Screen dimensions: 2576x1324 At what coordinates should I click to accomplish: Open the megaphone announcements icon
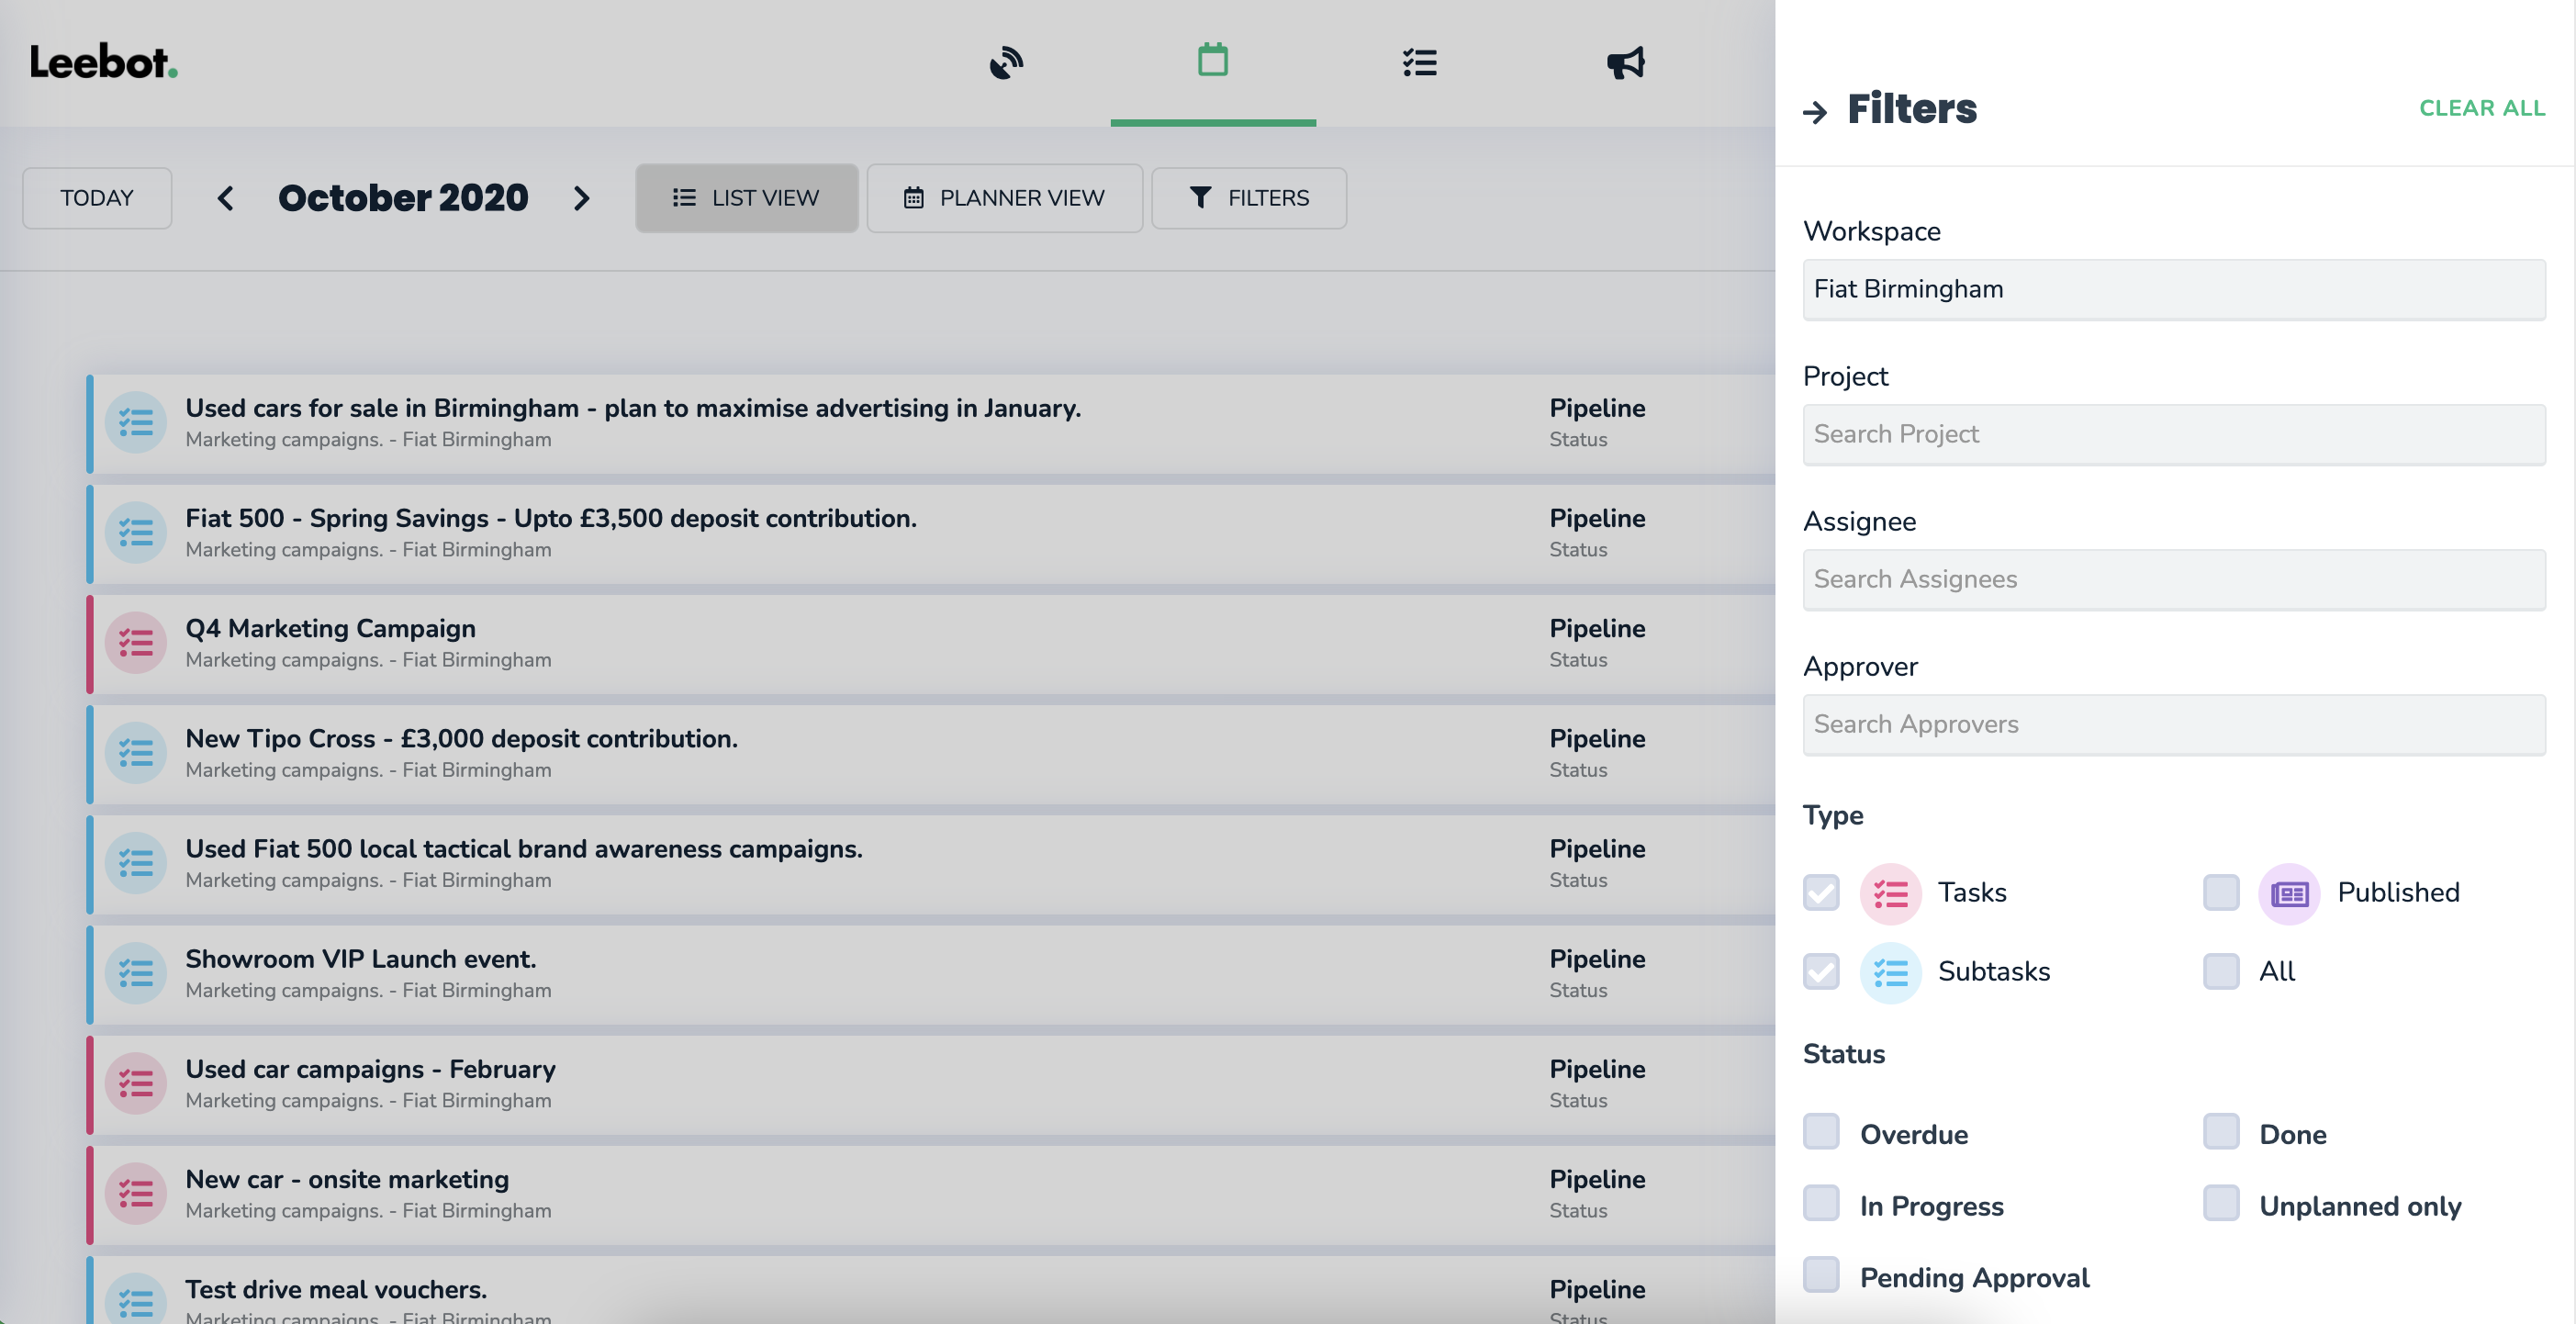(1625, 63)
